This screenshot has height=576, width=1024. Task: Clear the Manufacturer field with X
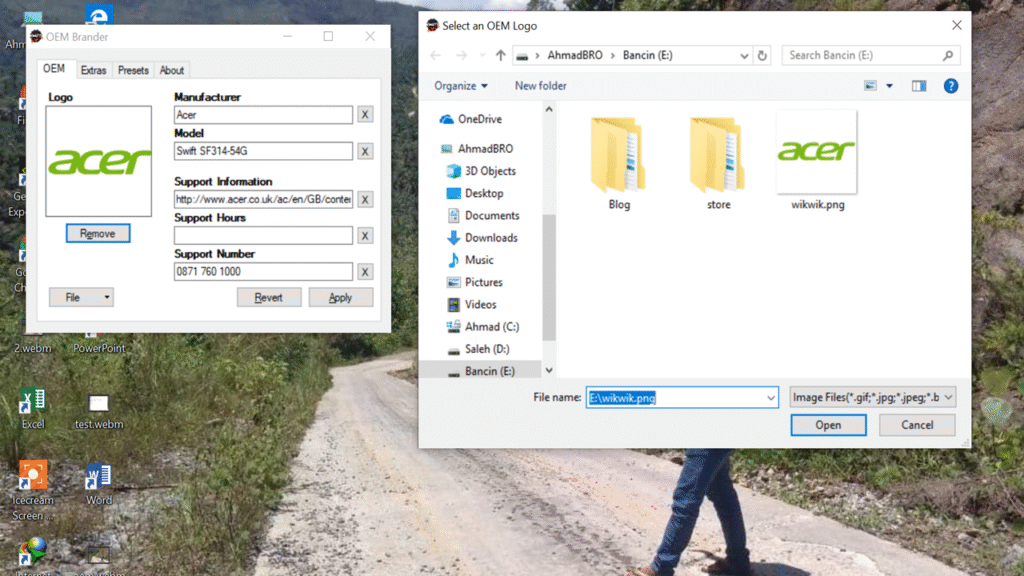coord(365,115)
